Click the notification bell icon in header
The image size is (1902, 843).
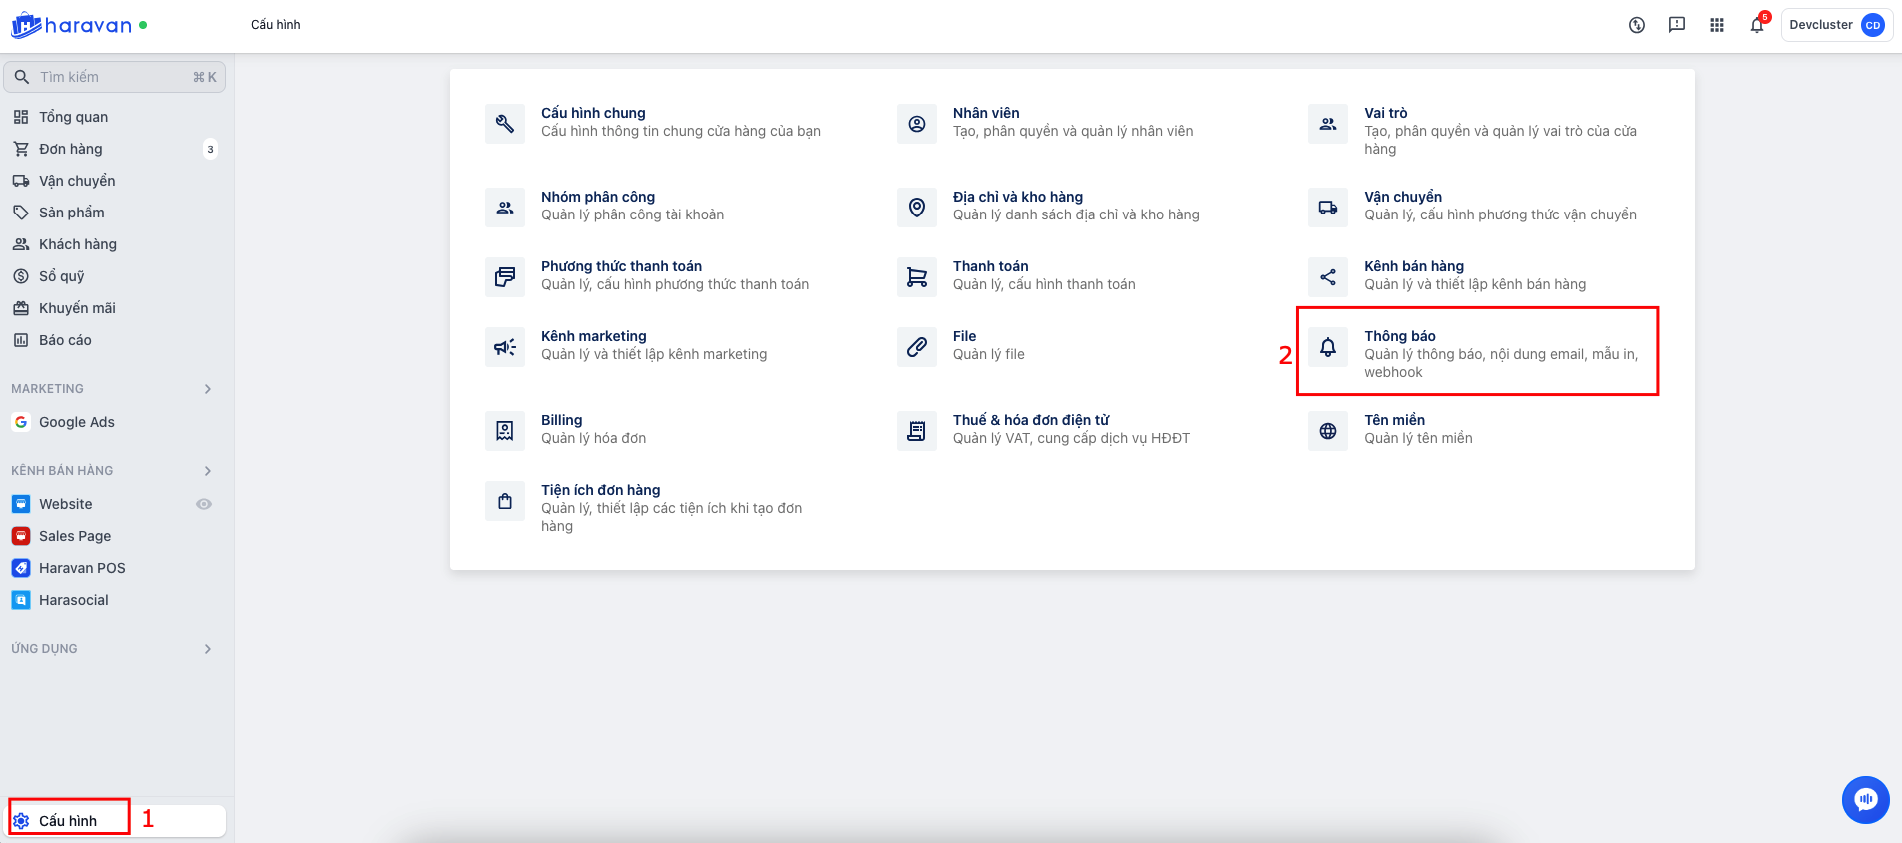[x=1756, y=25]
